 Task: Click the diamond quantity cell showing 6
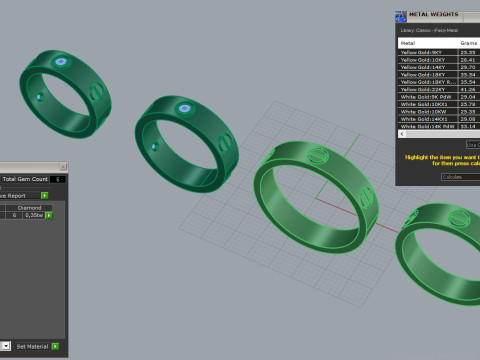tap(14, 215)
